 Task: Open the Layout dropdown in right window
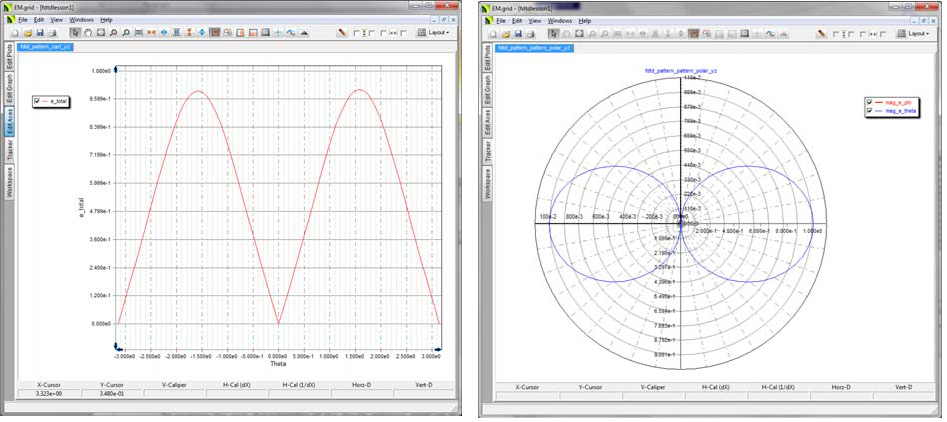917,34
